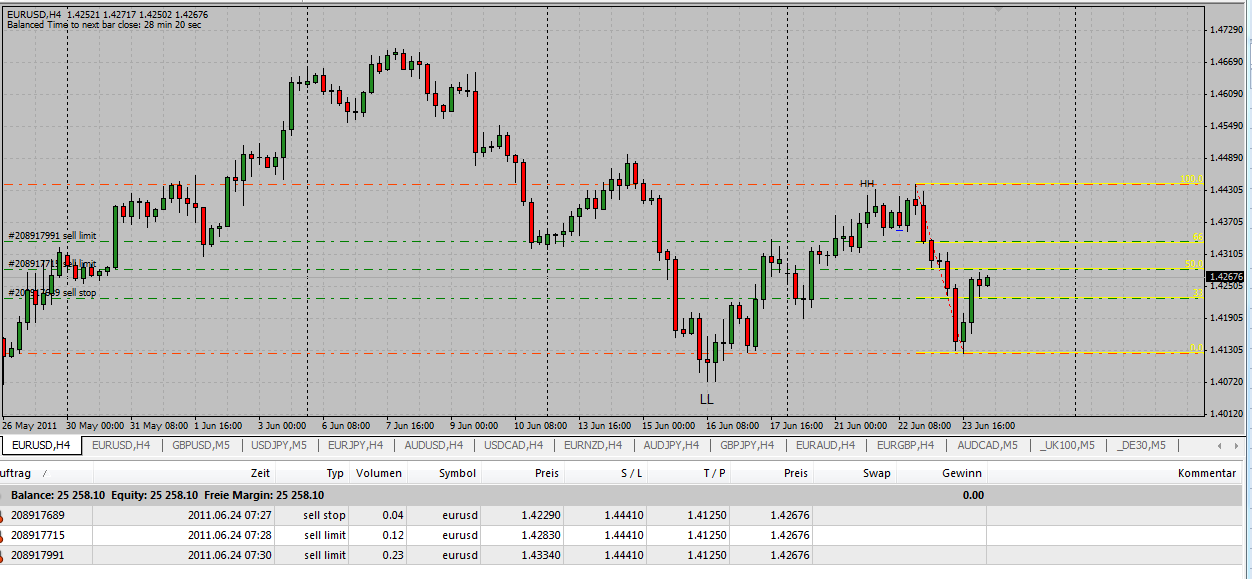The width and height of the screenshot is (1252, 579).
Task: Click order icon of ticket 208917715
Action: [4, 535]
